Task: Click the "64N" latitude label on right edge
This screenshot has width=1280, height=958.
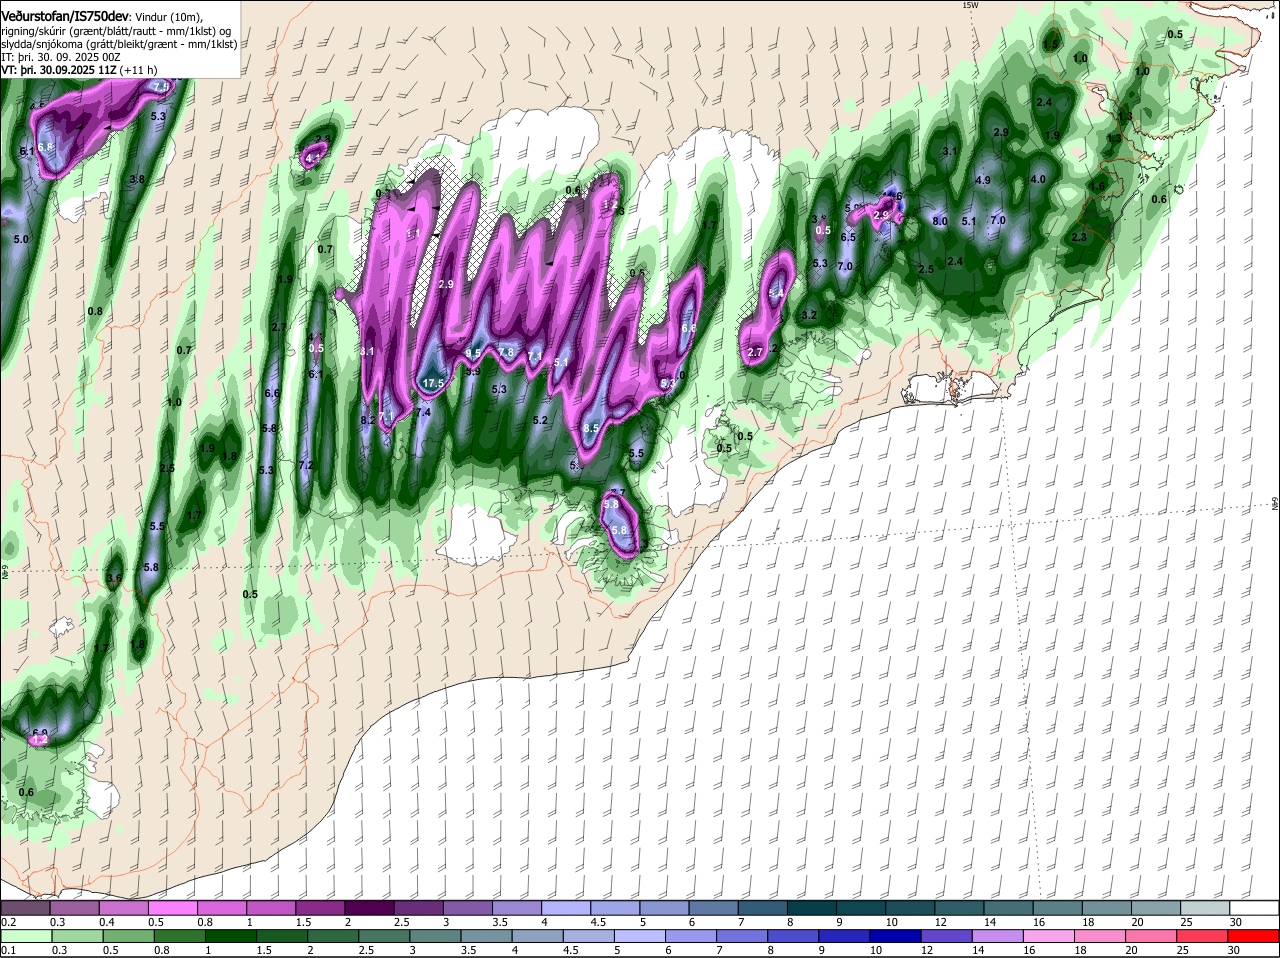Action: coord(1274,503)
